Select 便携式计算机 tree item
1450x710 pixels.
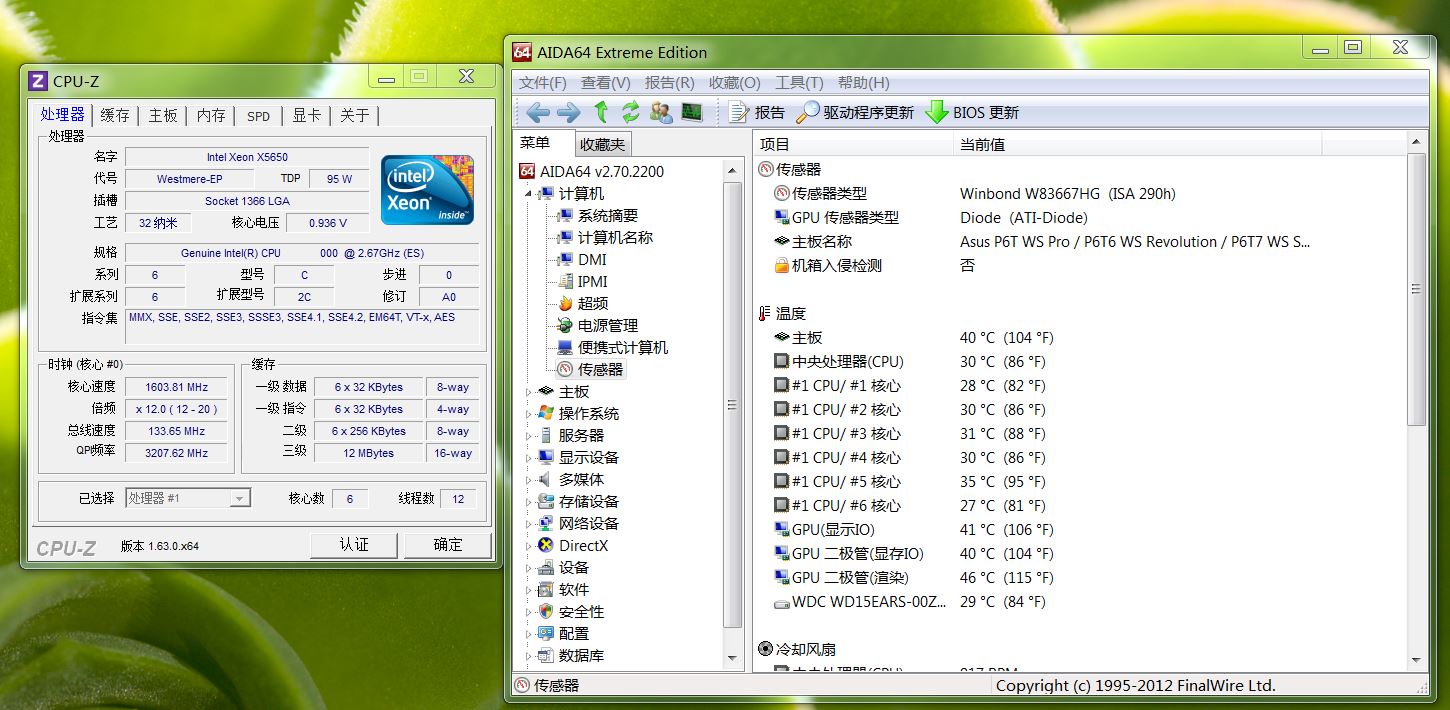[x=623, y=347]
